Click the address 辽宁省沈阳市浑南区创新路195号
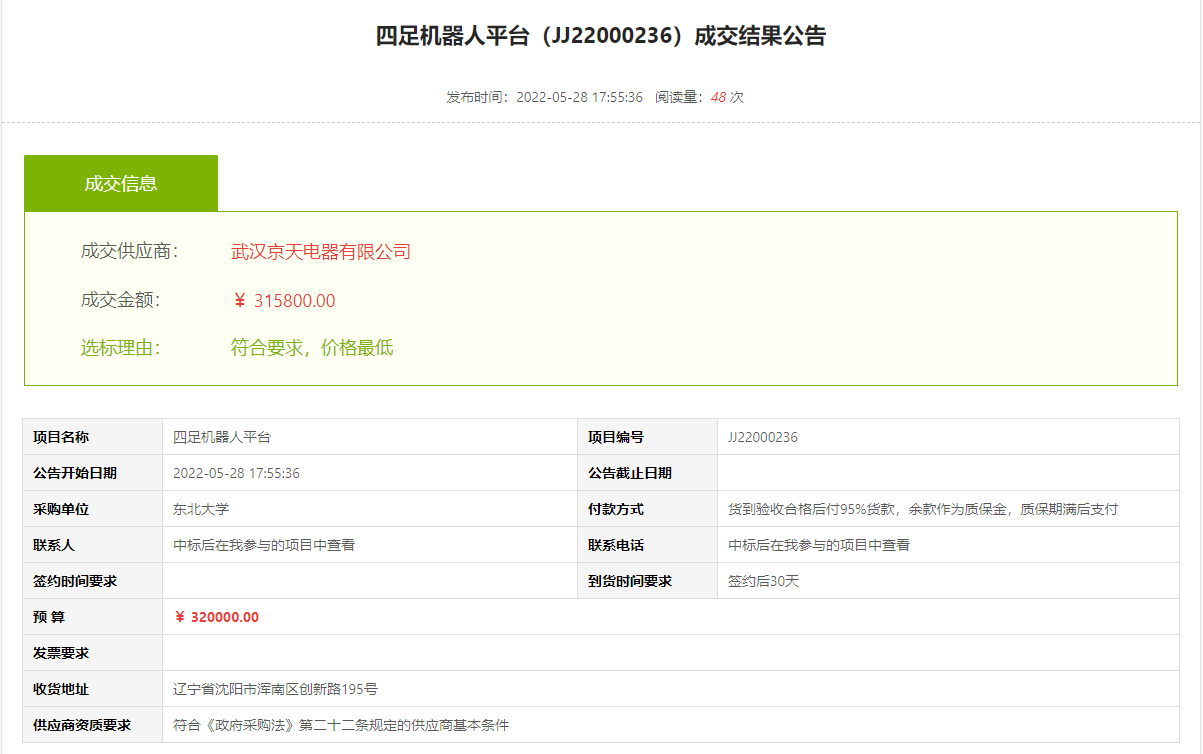The image size is (1203, 754). (275, 689)
